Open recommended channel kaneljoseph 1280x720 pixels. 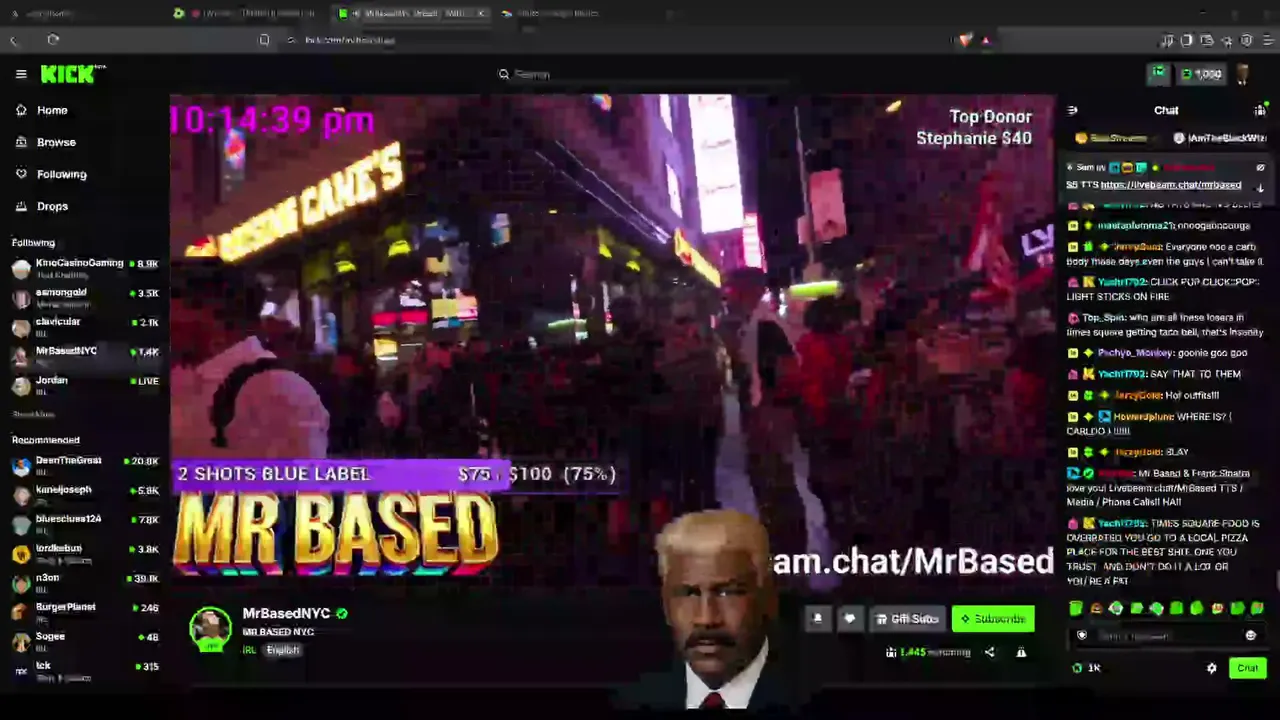point(85,493)
